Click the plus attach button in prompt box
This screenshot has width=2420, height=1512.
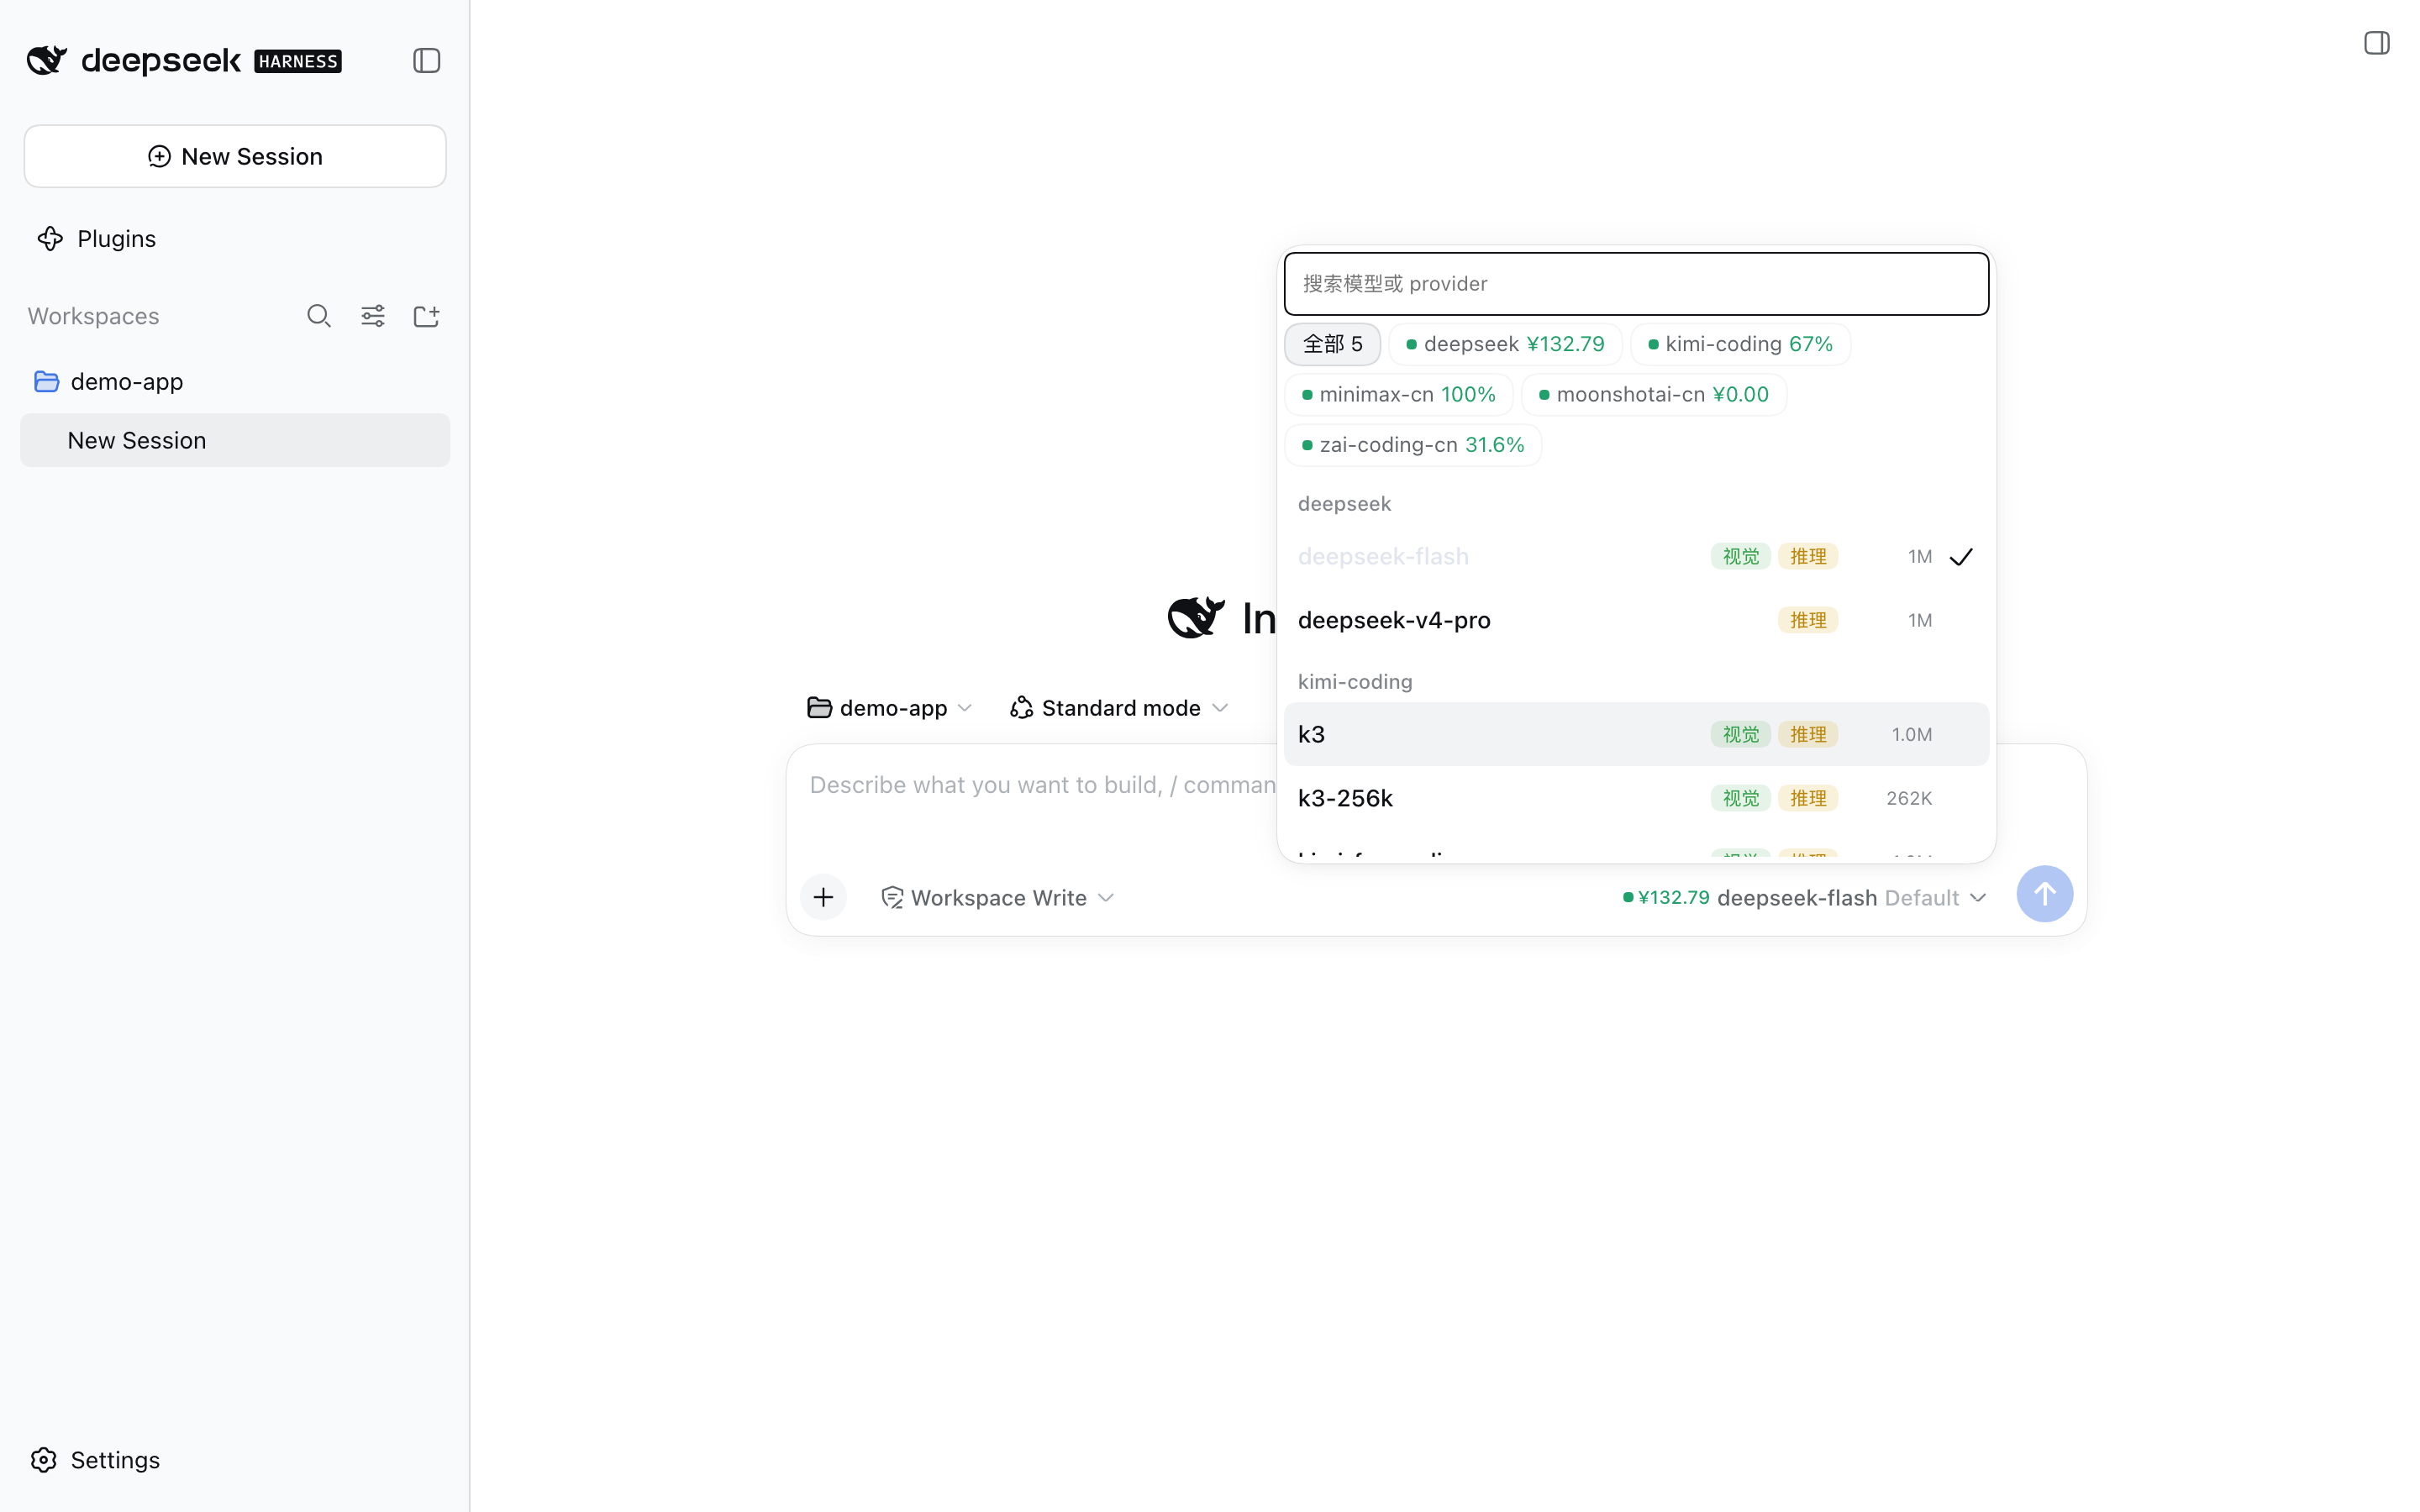(823, 897)
